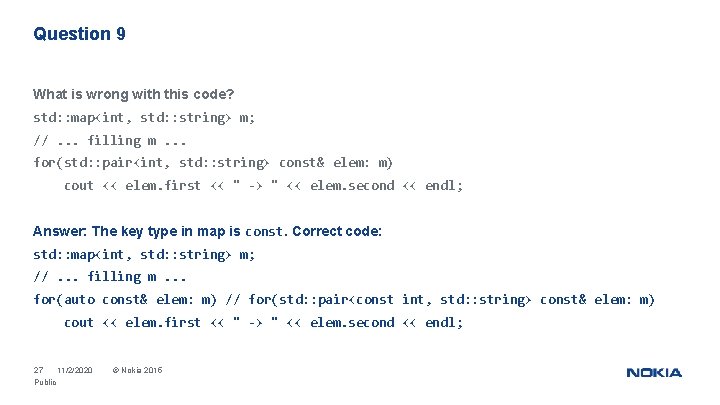Click the date 11/2/2020 in the footer
Screen dimensions: 720x405
click(75, 370)
